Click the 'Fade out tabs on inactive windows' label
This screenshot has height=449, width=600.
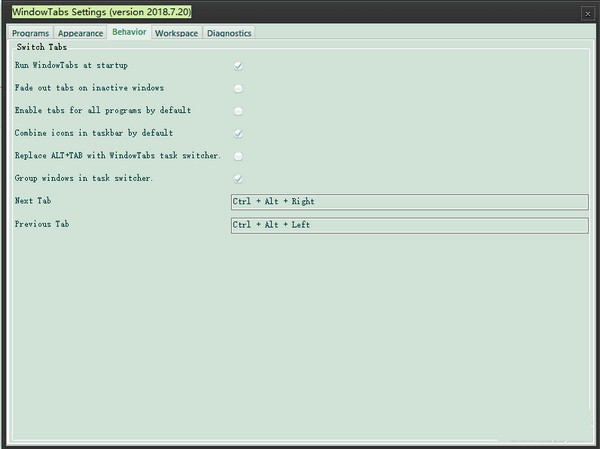click(x=89, y=88)
